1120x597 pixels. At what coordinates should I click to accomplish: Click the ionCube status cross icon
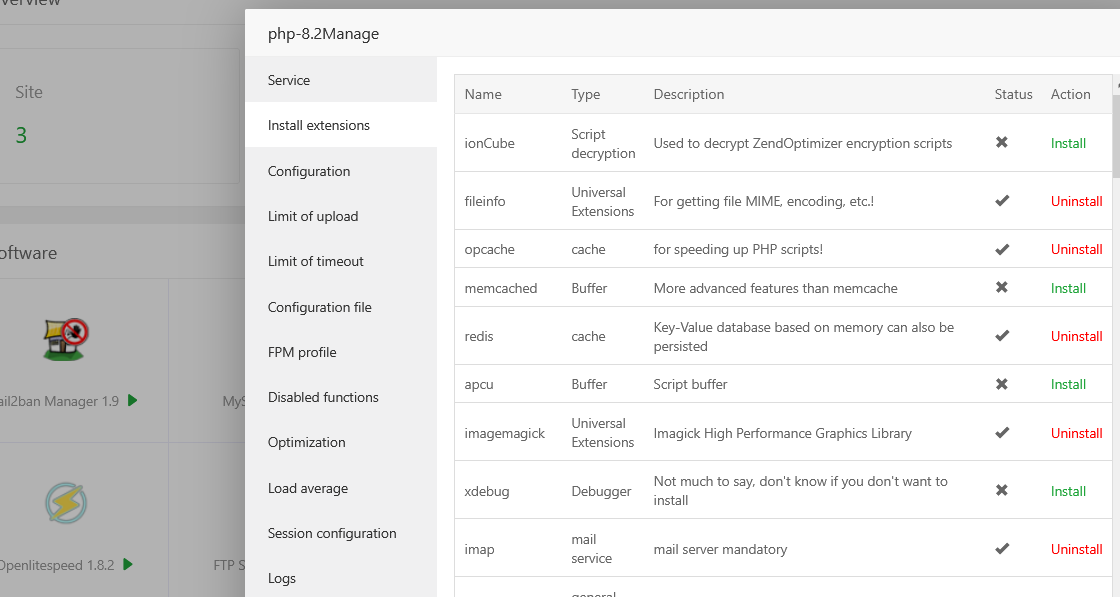(x=1002, y=143)
